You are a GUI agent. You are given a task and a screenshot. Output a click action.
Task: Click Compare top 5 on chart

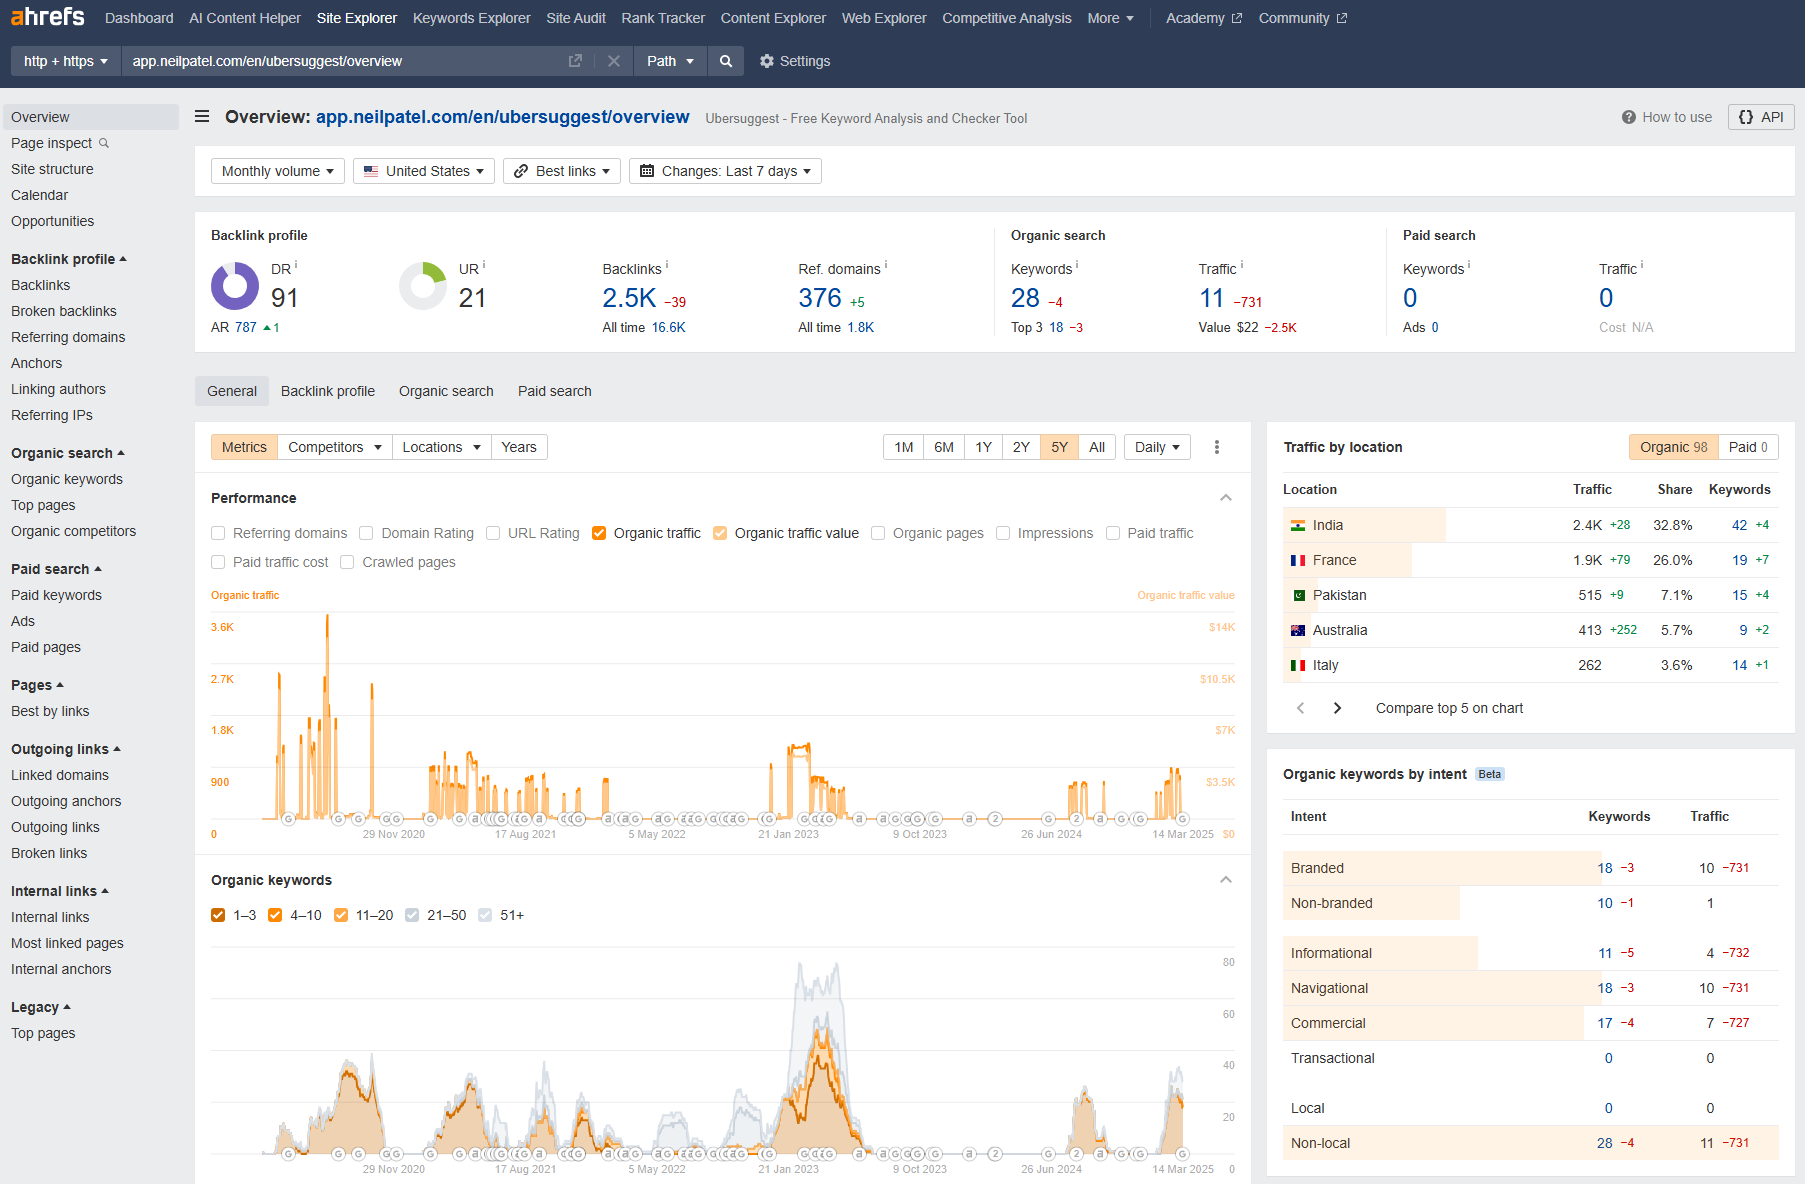[1449, 708]
